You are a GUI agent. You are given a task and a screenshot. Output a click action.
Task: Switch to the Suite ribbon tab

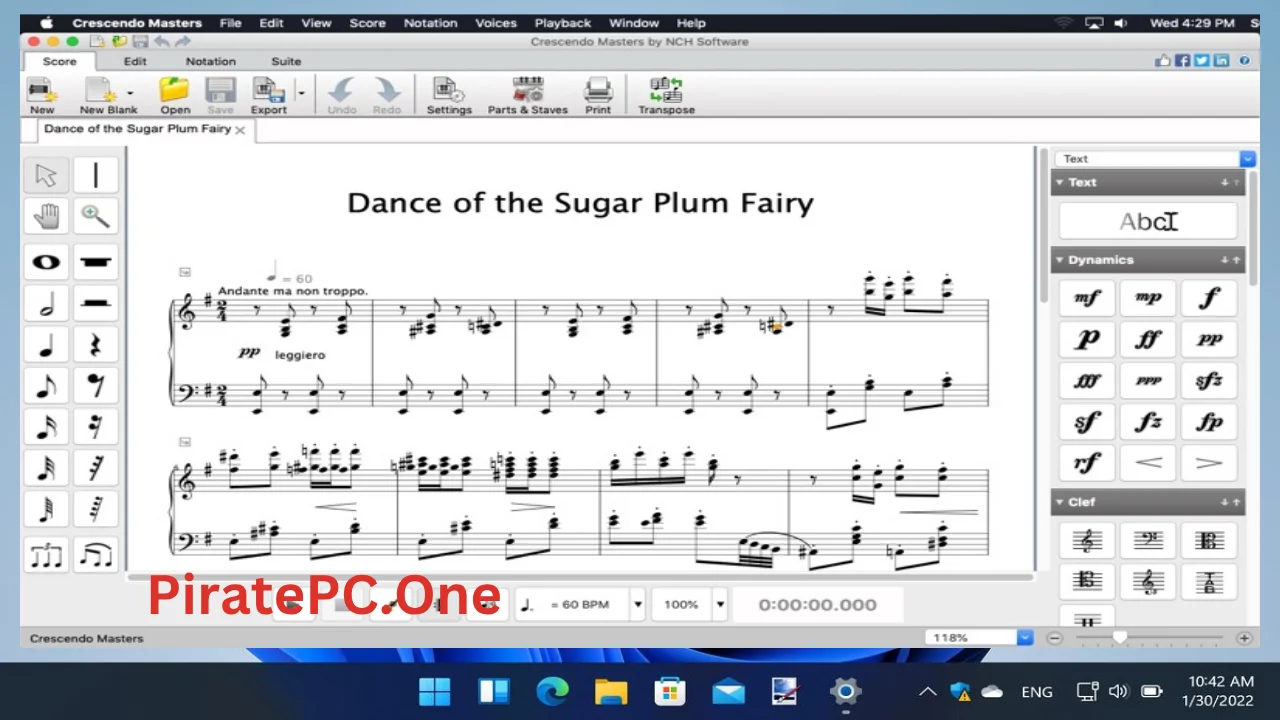[286, 61]
